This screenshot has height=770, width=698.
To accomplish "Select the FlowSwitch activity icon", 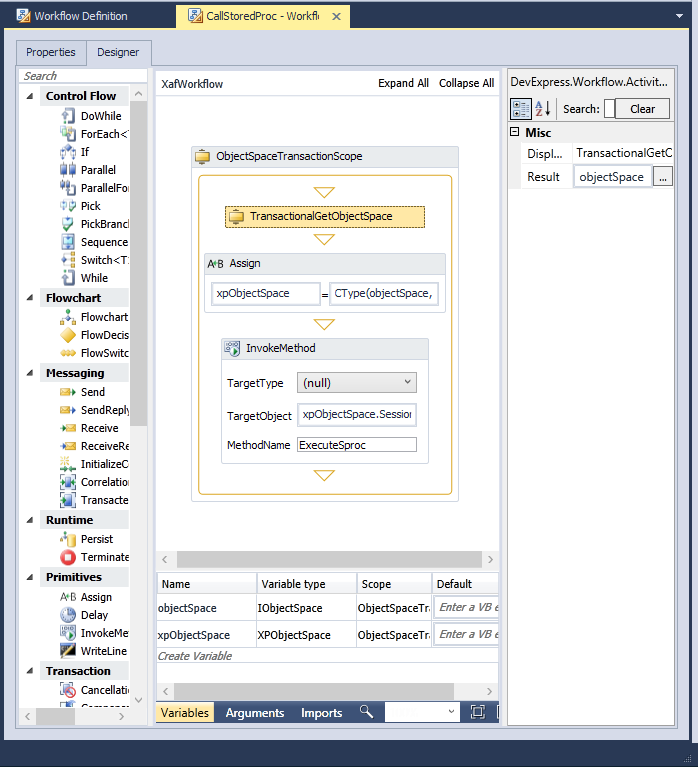I will point(68,353).
